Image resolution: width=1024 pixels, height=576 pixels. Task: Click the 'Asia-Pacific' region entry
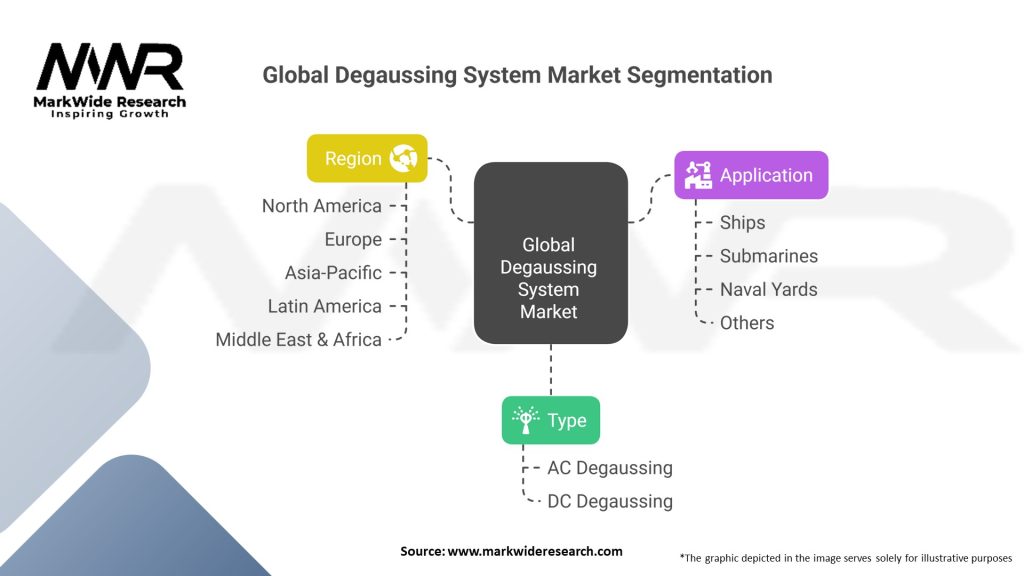tap(333, 272)
